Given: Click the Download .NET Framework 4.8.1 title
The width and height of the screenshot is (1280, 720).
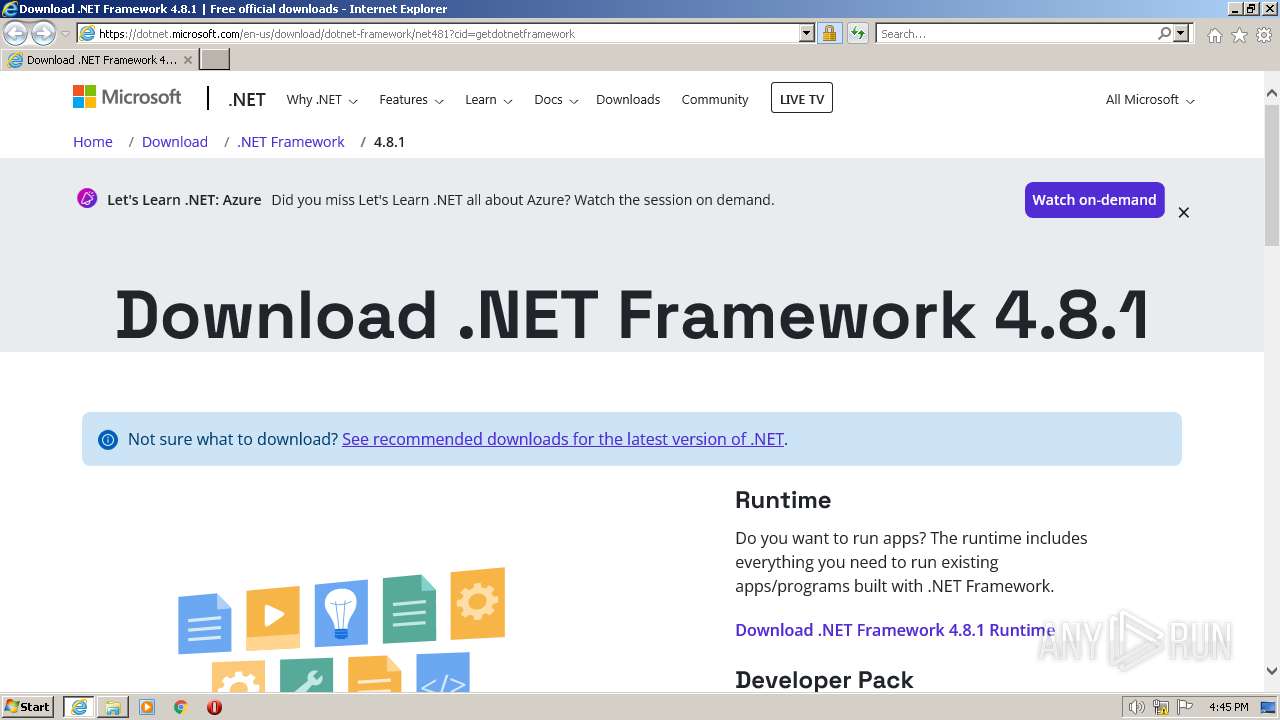Looking at the screenshot, I should coord(632,315).
